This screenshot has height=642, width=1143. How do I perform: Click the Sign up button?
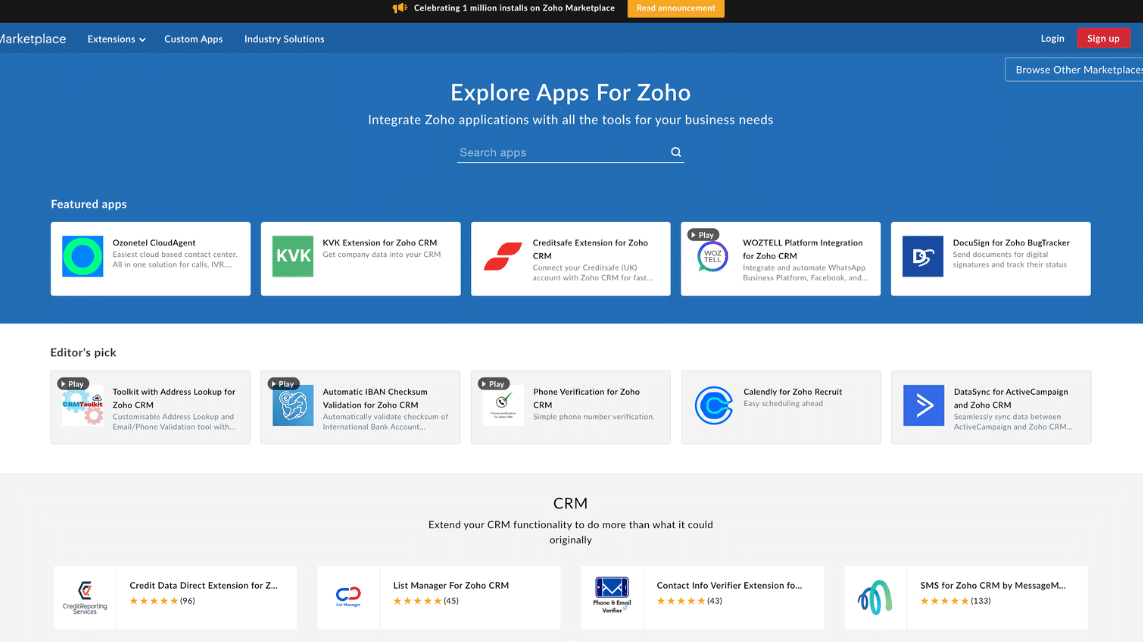tap(1103, 37)
